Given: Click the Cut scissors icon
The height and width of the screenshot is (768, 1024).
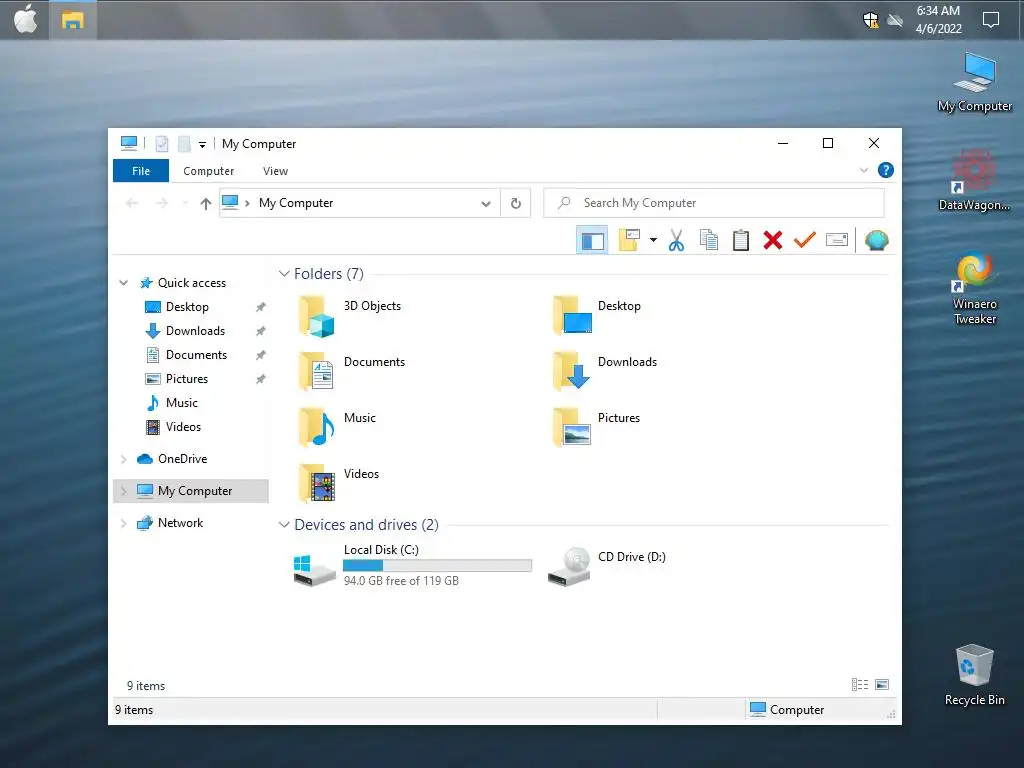Looking at the screenshot, I should (677, 240).
